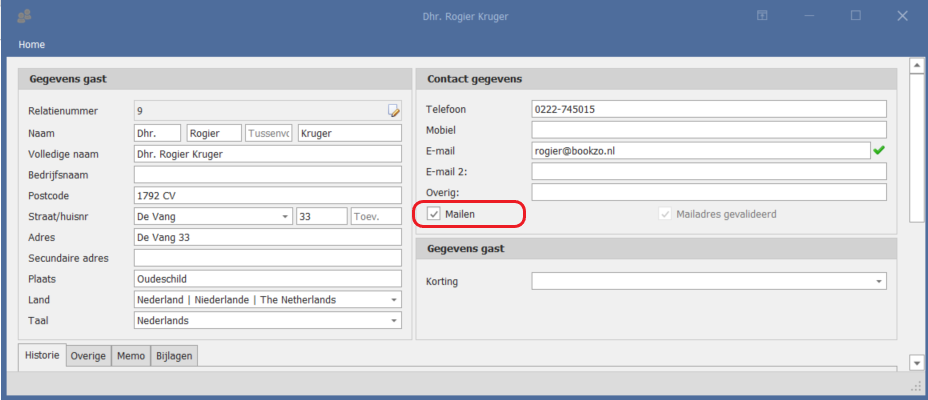The image size is (928, 400).
Task: Click the scrollbar down arrow
Action: [916, 362]
